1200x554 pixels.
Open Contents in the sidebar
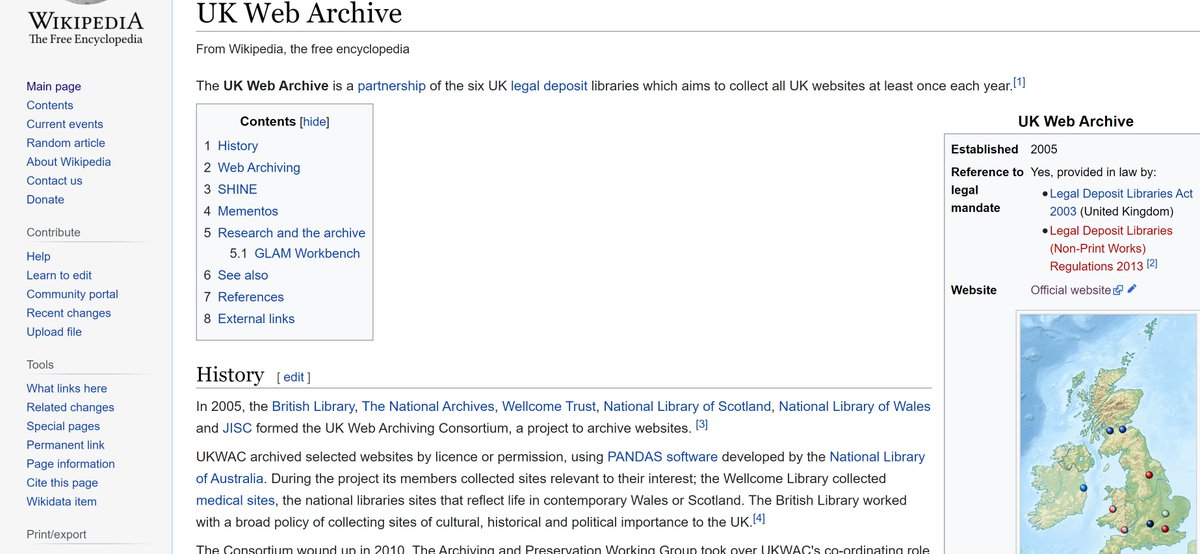(50, 105)
